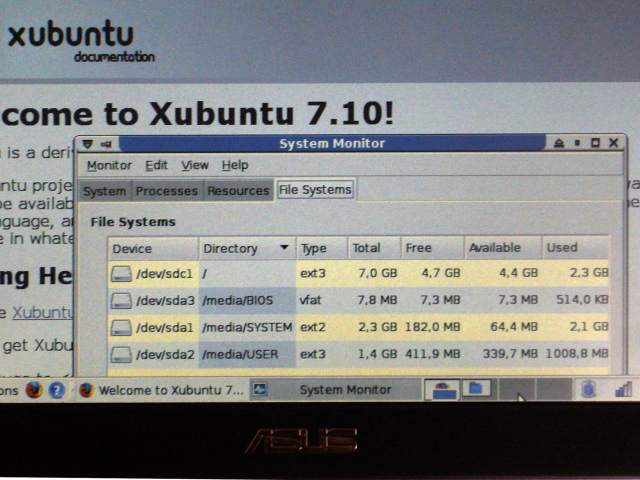Sort by the Available column header

[503, 247]
